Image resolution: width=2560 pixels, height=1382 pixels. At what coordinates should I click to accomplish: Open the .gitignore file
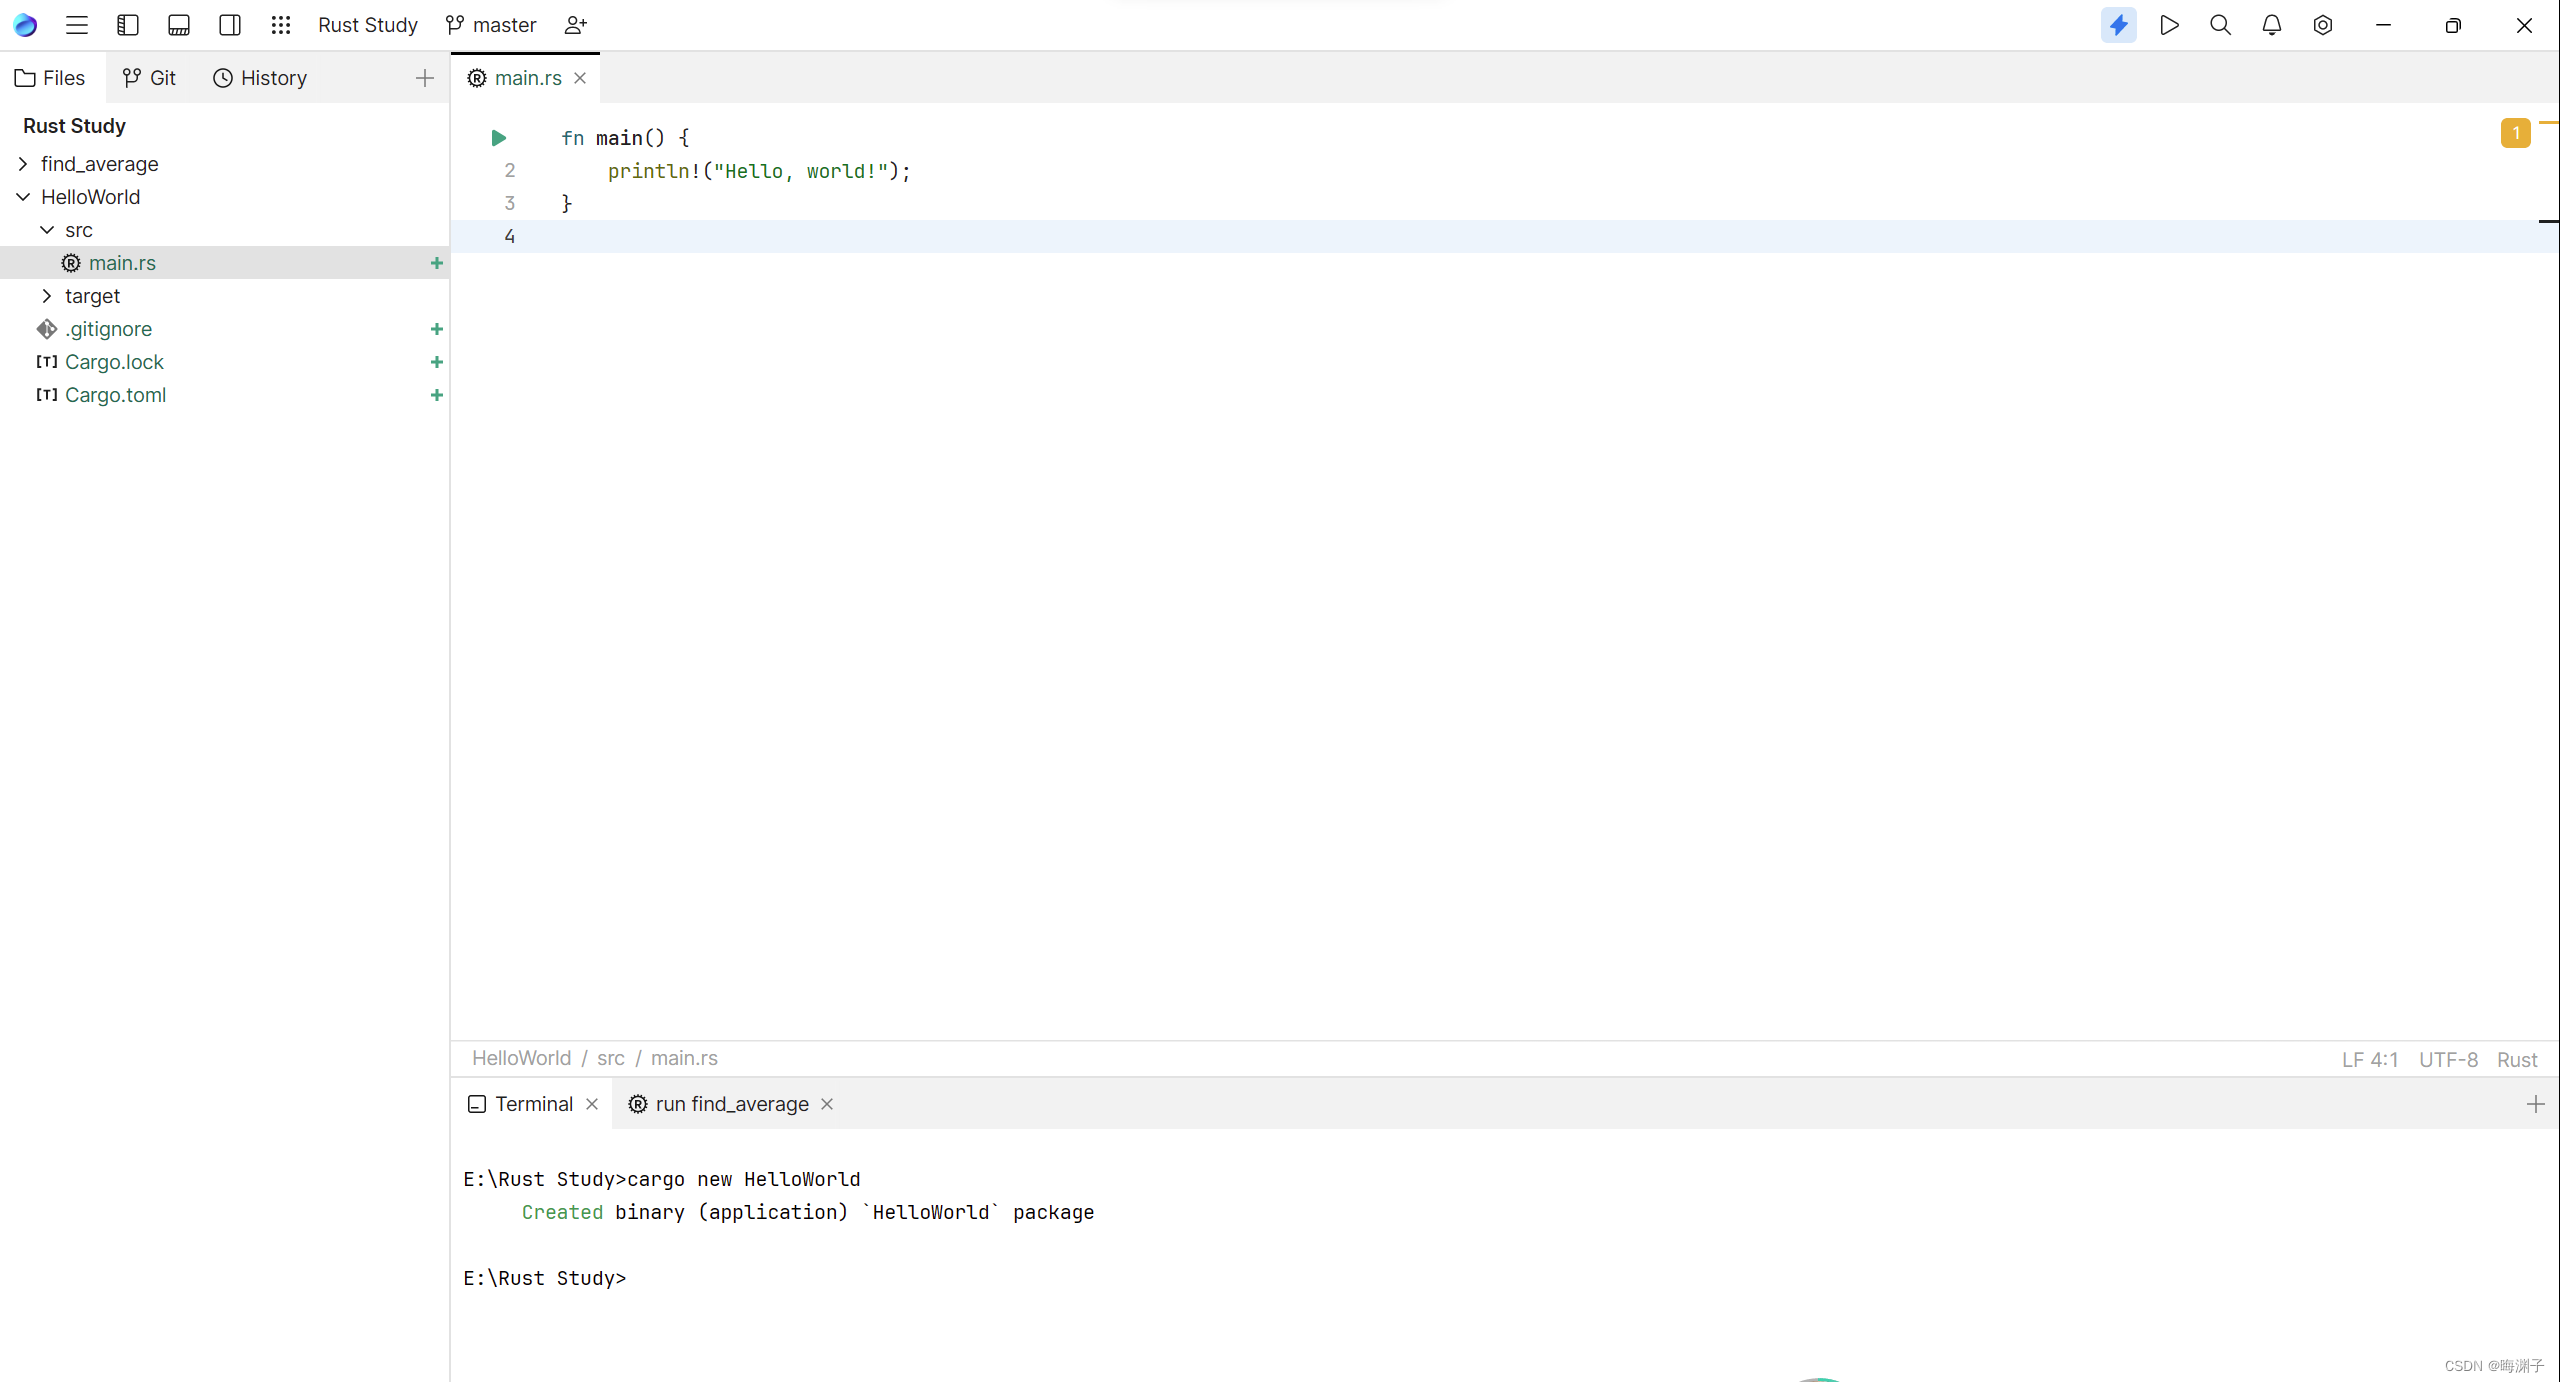pos(224,329)
